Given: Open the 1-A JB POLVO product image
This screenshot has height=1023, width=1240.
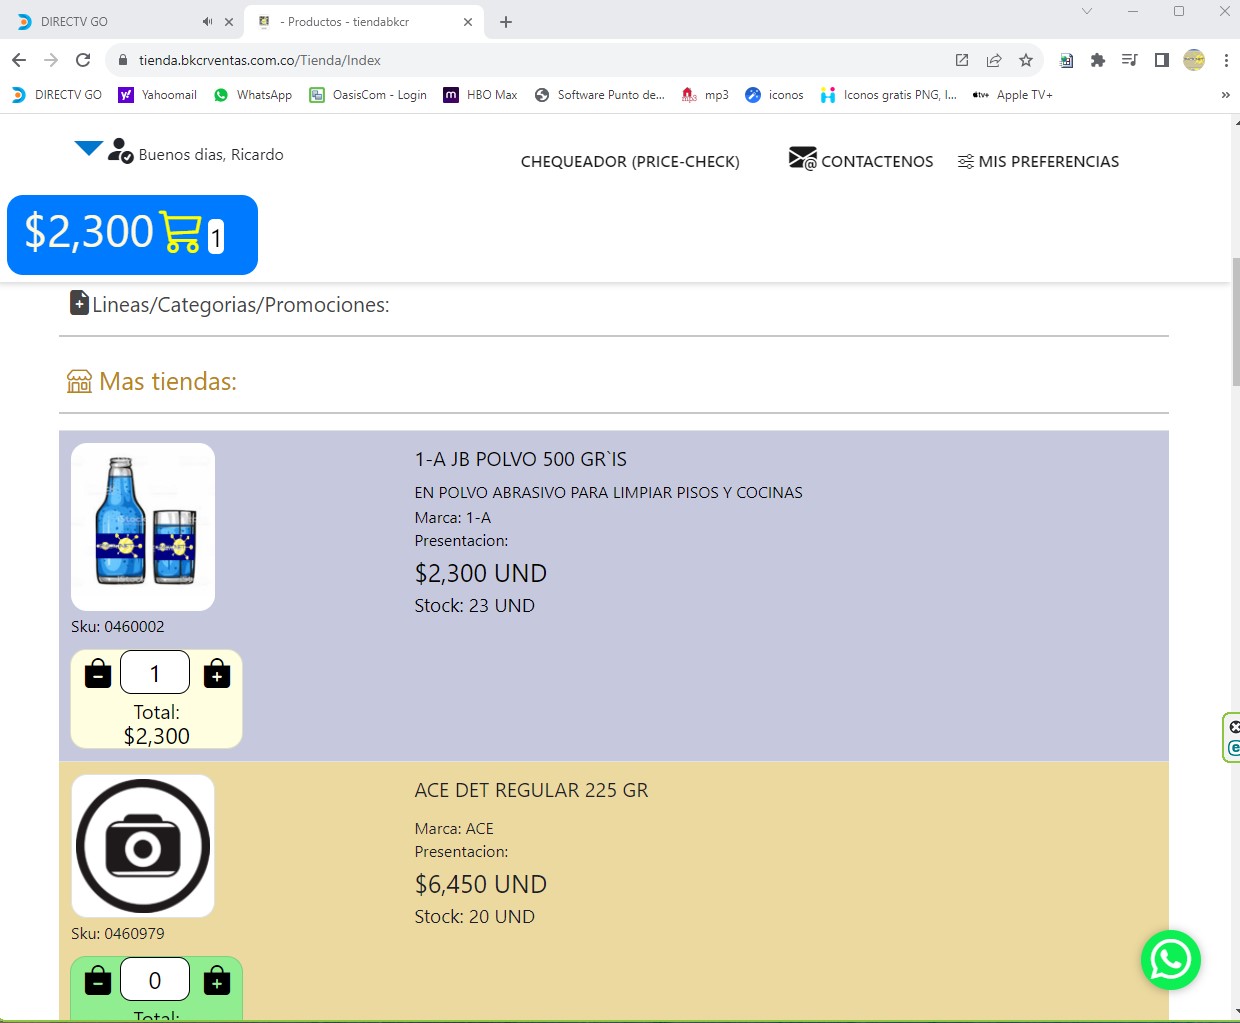Looking at the screenshot, I should point(143,527).
